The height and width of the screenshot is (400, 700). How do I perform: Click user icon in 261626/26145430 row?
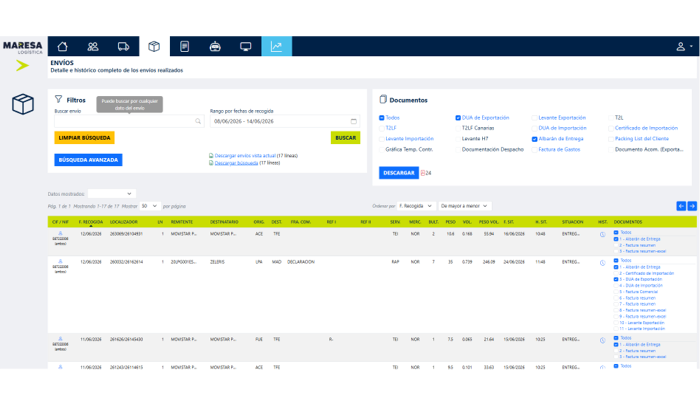[x=60, y=339]
